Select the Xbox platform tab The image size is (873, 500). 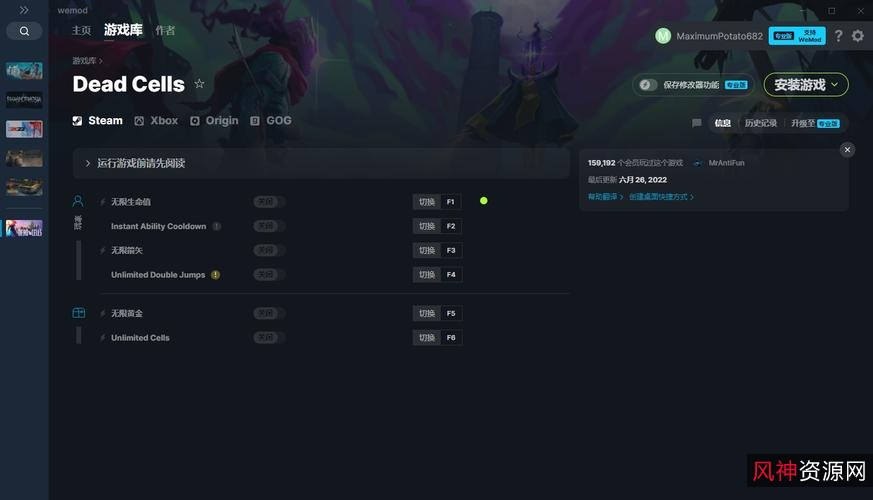point(156,121)
